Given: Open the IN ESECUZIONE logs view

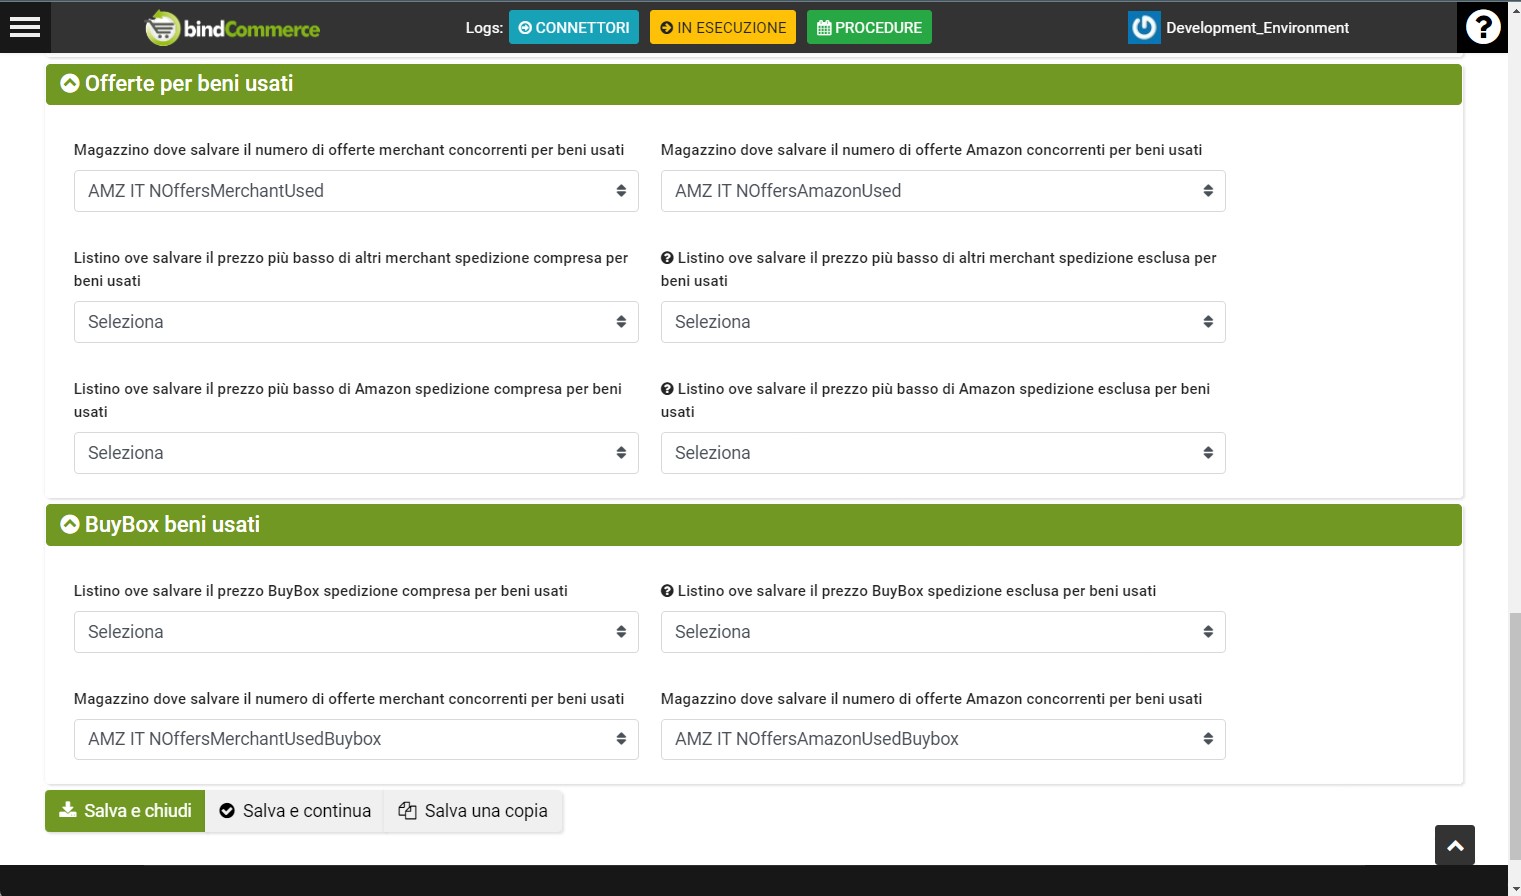Looking at the screenshot, I should (x=722, y=27).
